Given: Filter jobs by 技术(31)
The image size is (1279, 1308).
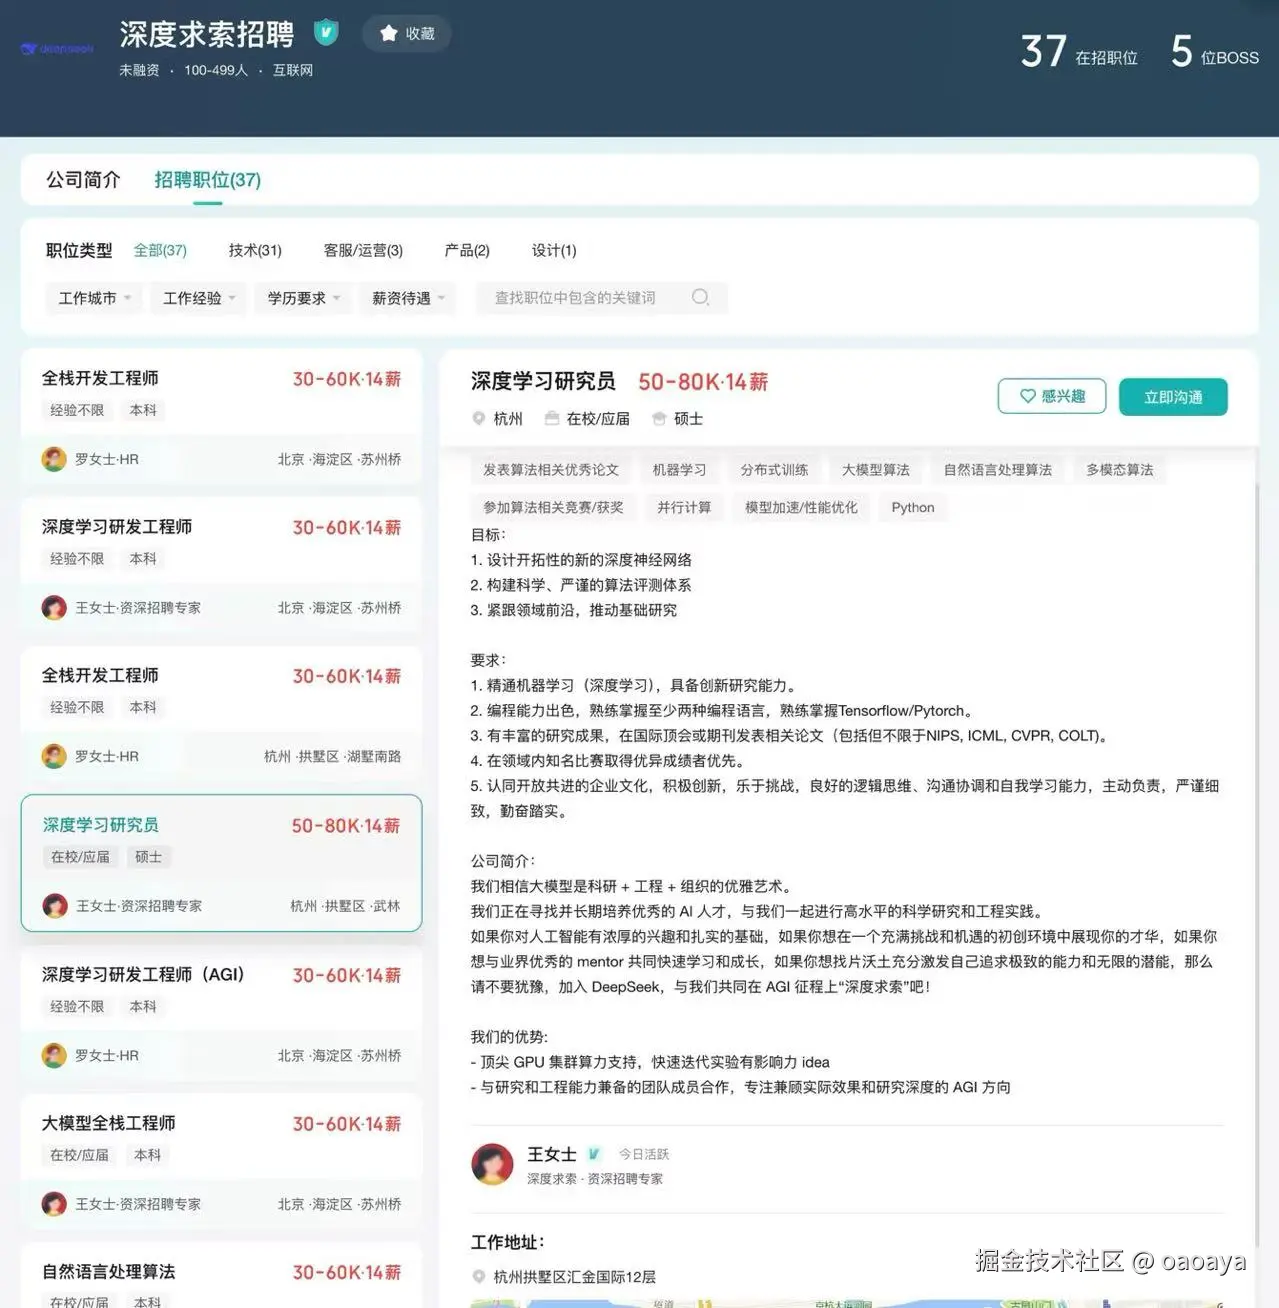Looking at the screenshot, I should point(255,250).
